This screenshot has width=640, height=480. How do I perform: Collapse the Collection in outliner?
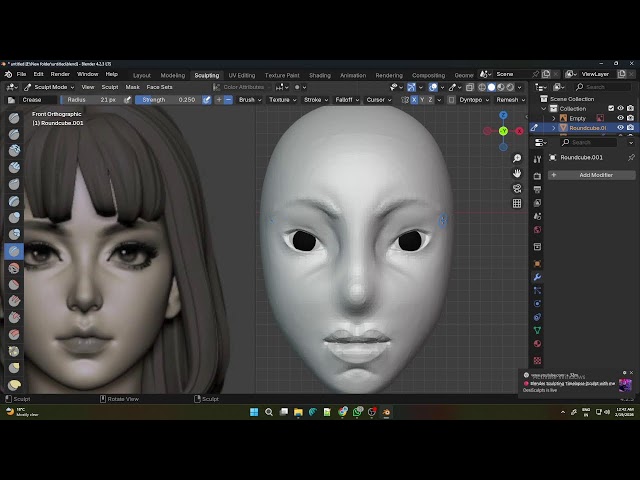tap(544, 109)
